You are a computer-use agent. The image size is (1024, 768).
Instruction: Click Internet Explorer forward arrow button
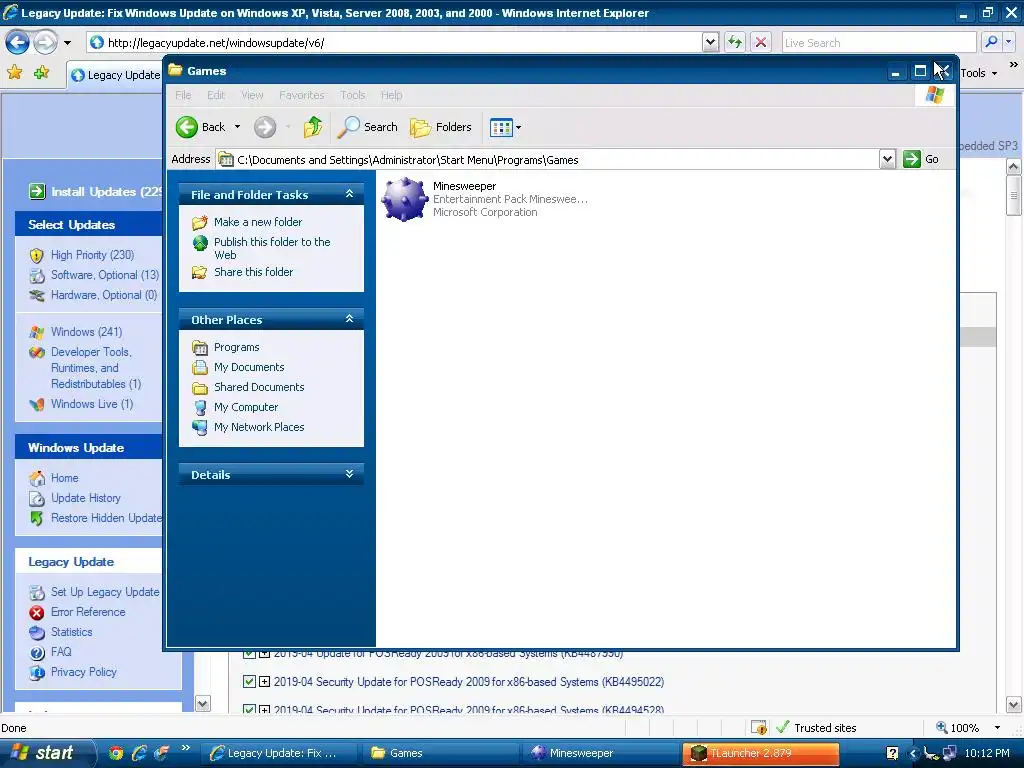tap(45, 42)
